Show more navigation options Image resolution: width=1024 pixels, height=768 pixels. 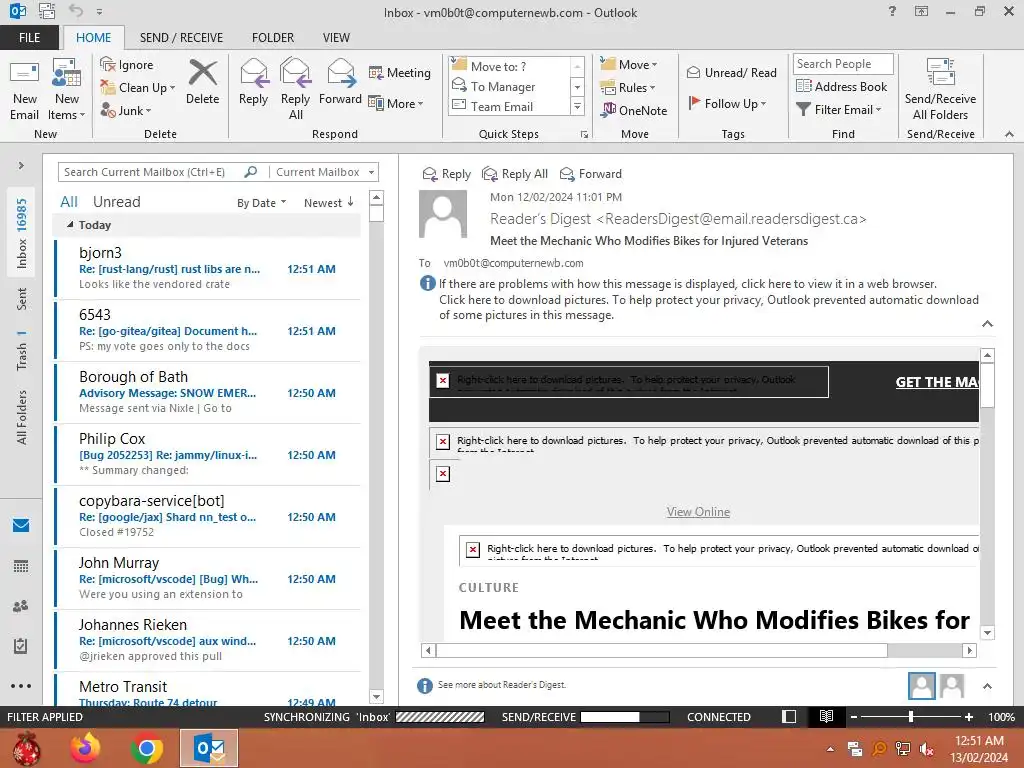[x=21, y=686]
